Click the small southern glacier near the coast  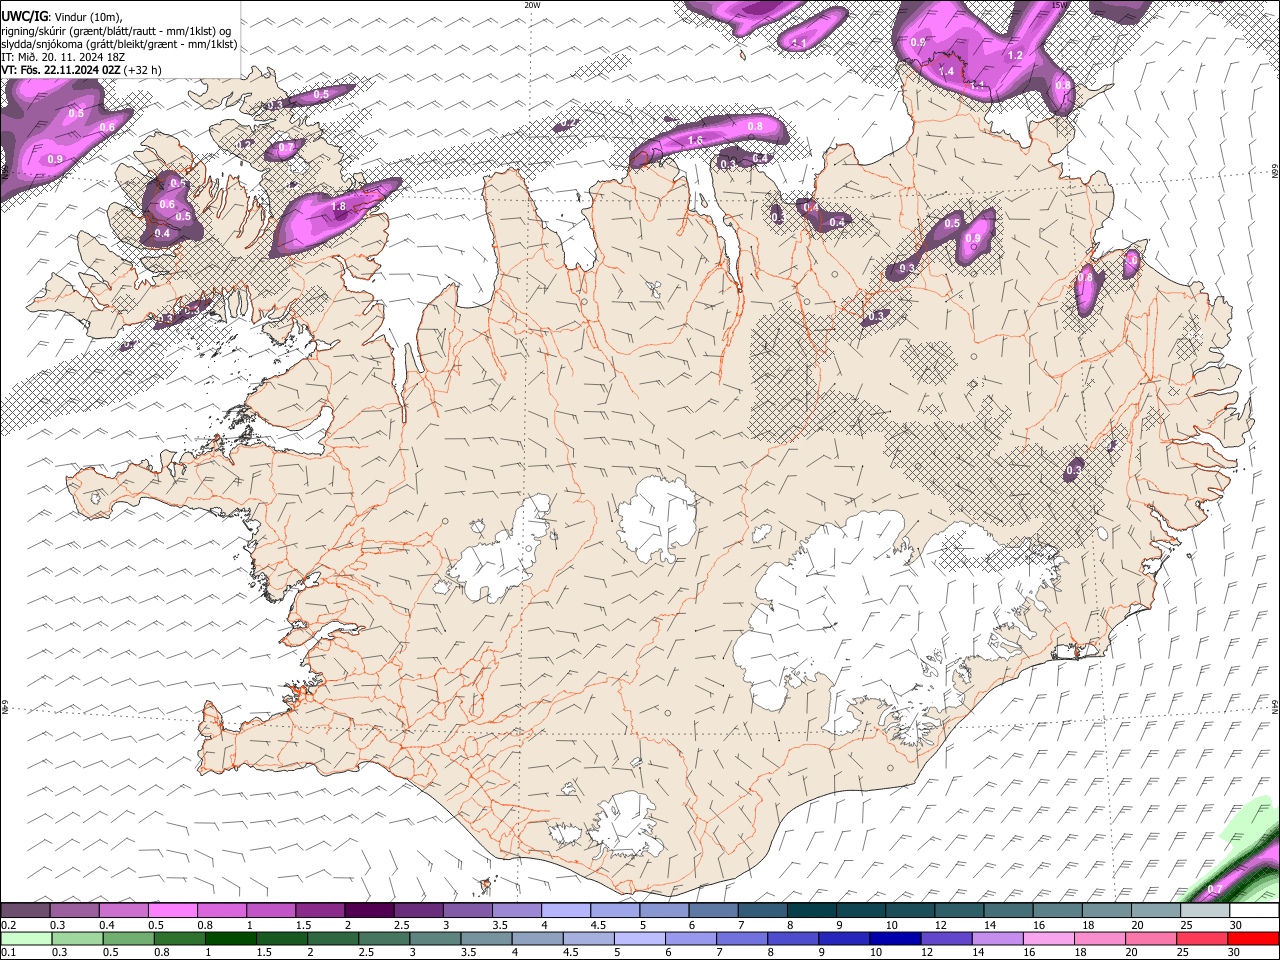(627, 826)
